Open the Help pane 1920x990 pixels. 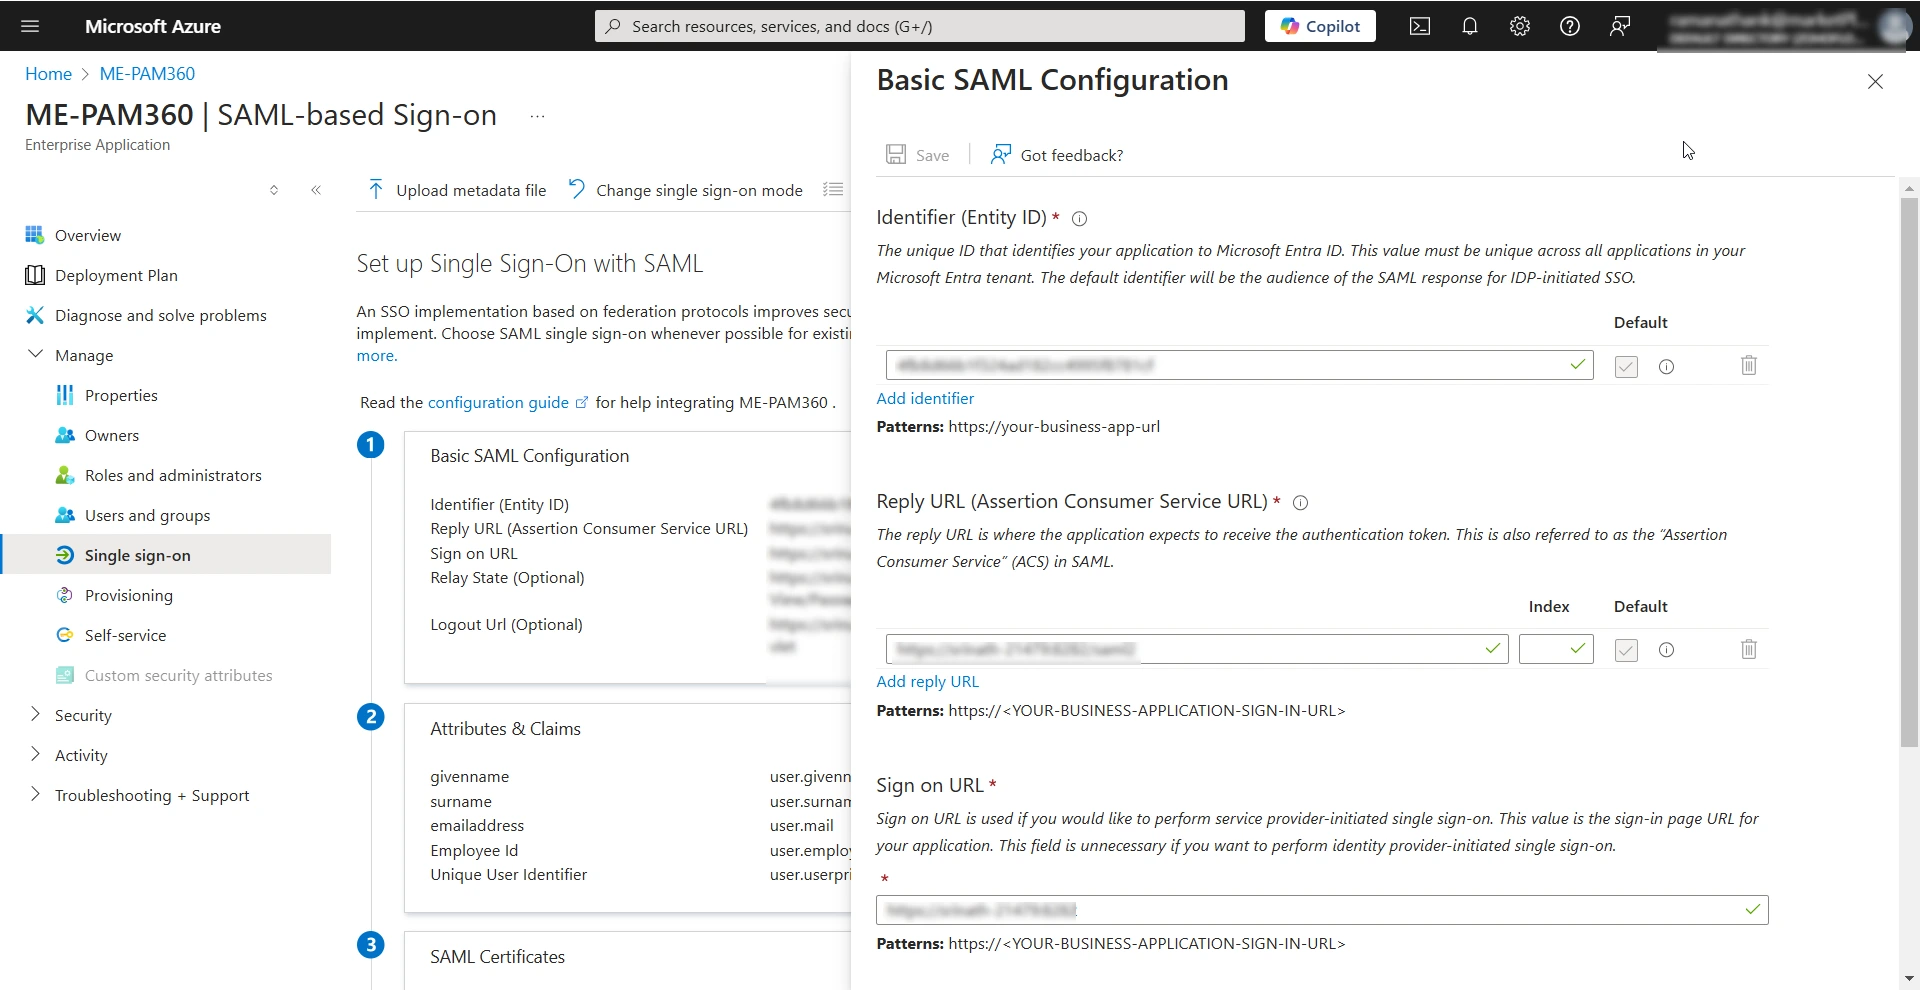pyautogui.click(x=1569, y=26)
